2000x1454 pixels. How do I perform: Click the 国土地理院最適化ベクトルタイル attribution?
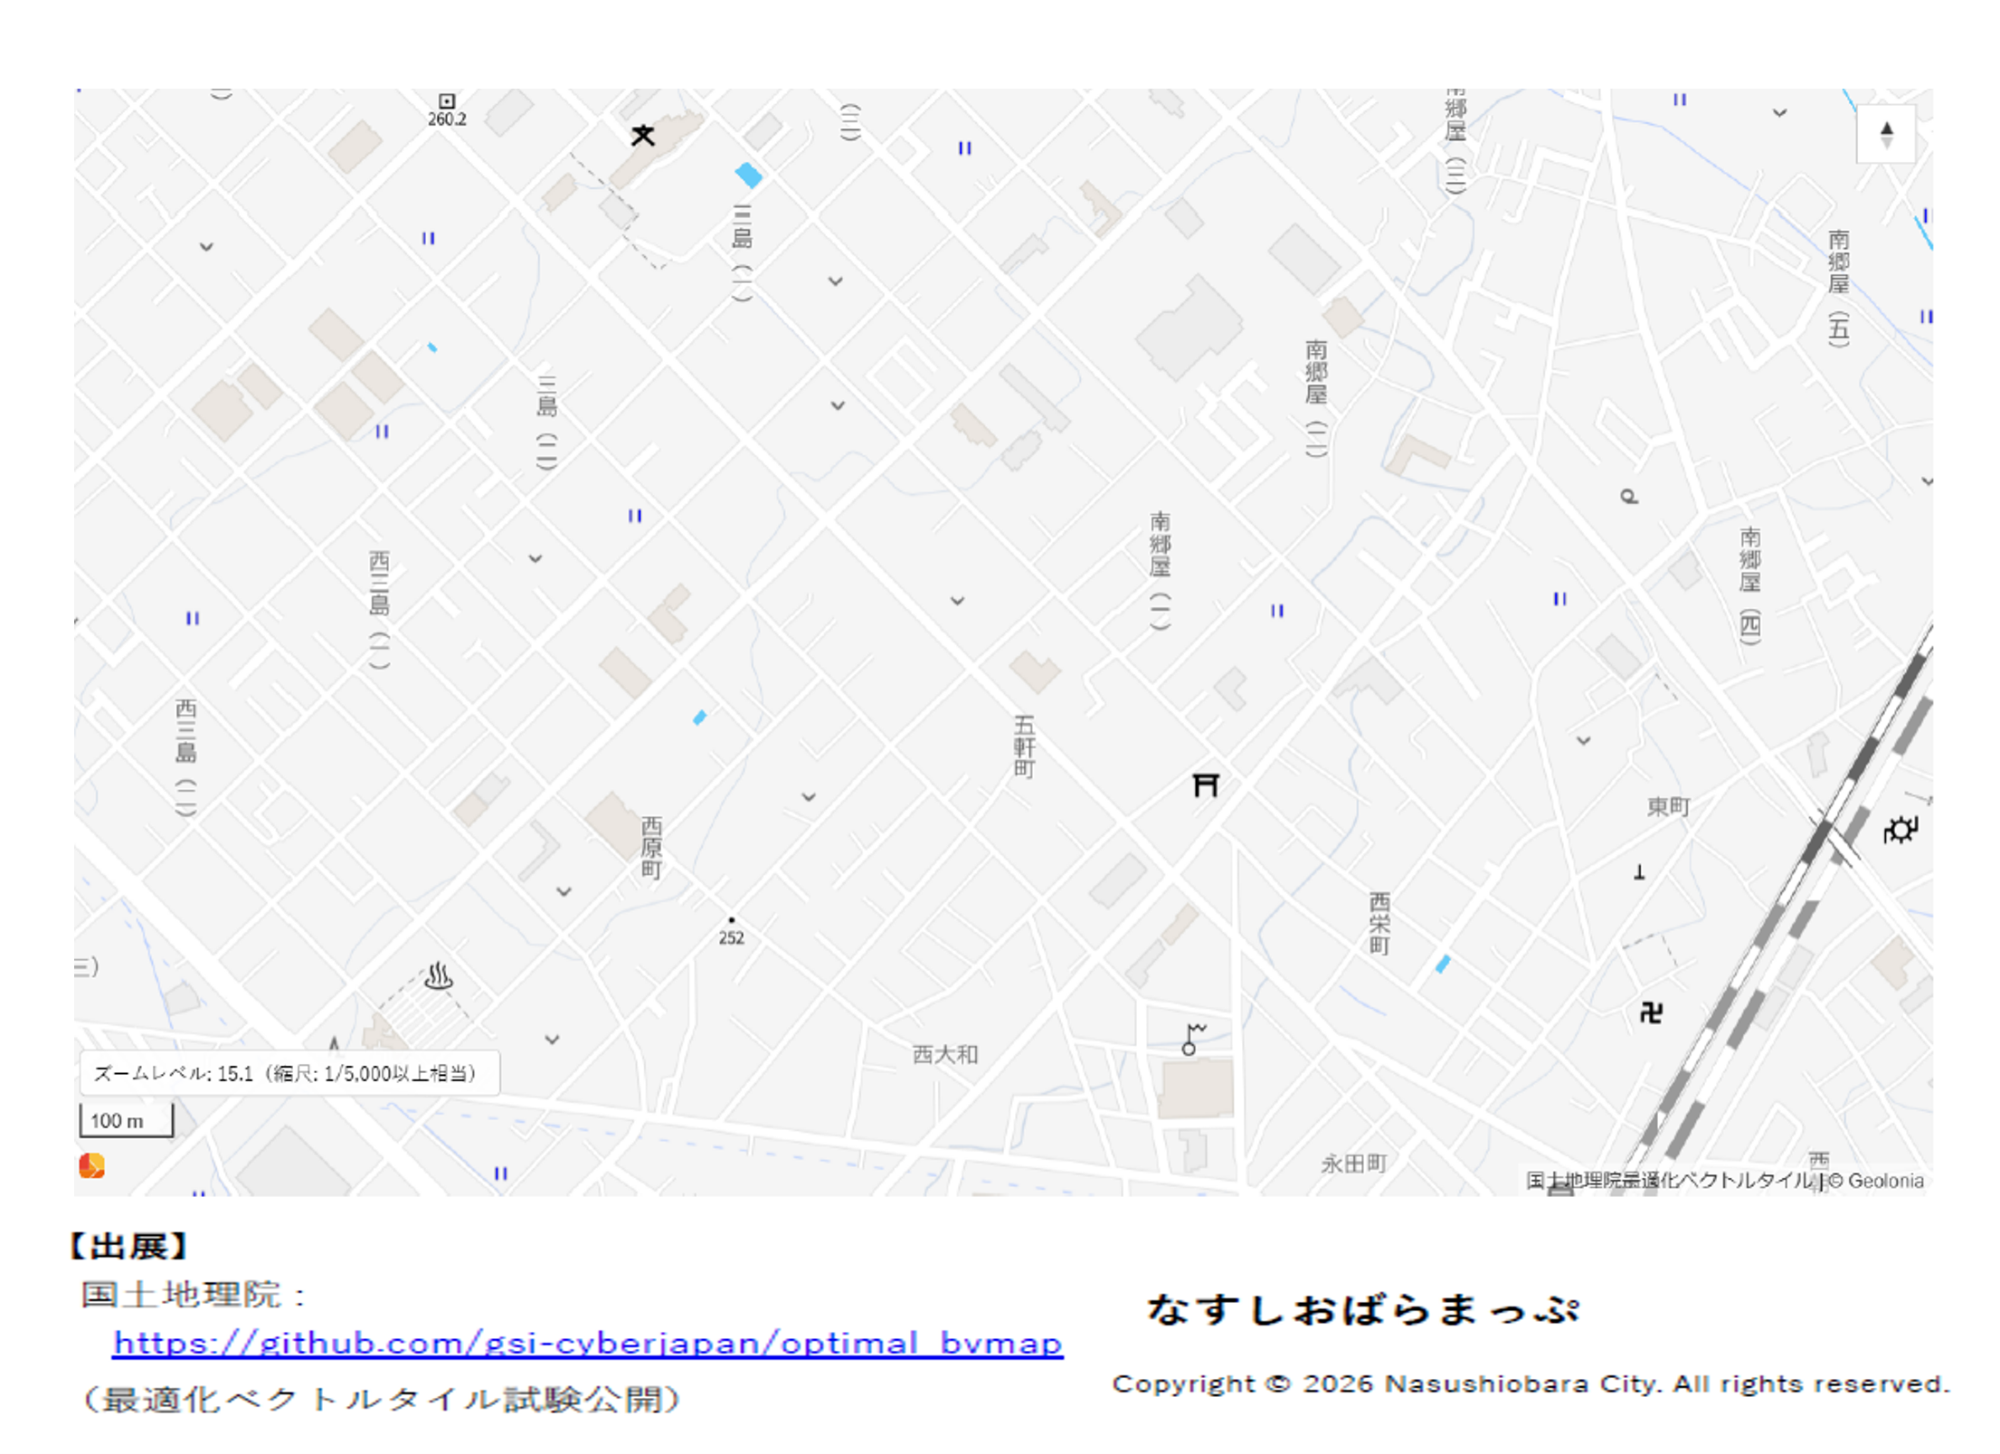click(x=1668, y=1181)
